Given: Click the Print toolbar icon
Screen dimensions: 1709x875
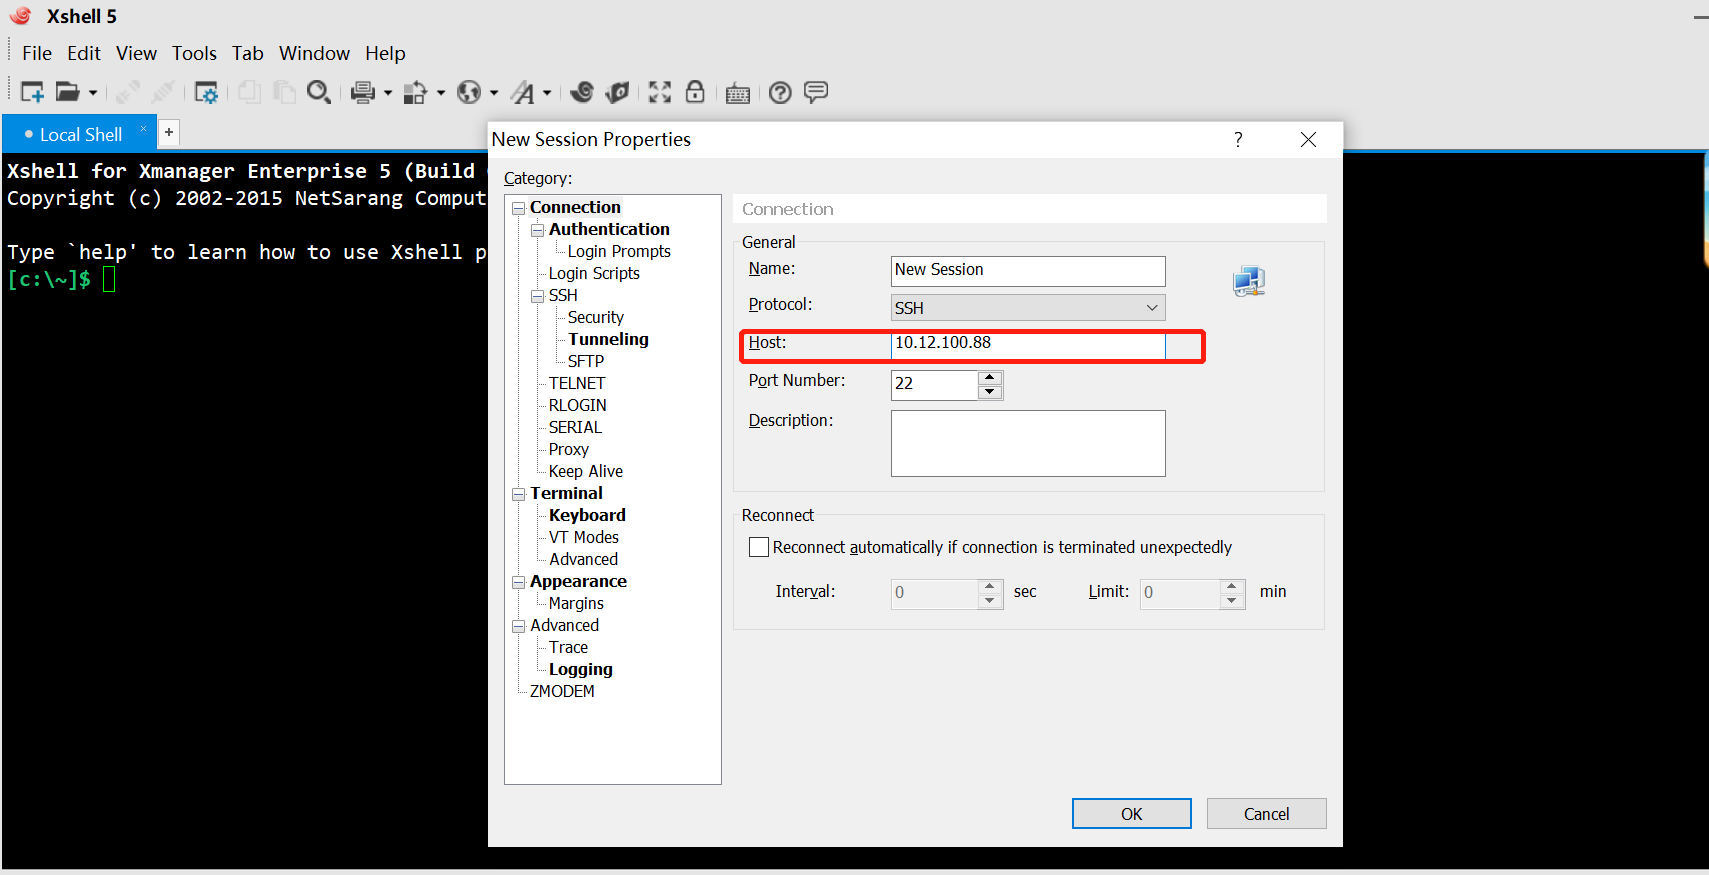Looking at the screenshot, I should coord(363,92).
